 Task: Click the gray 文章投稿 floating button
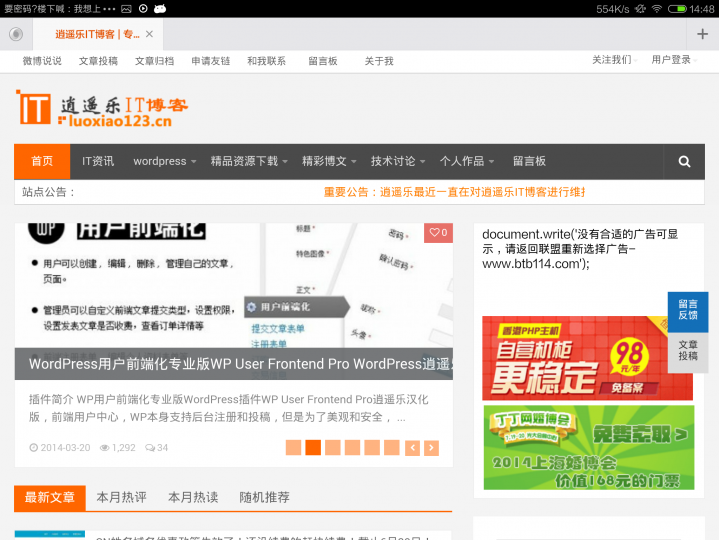pyautogui.click(x=688, y=352)
